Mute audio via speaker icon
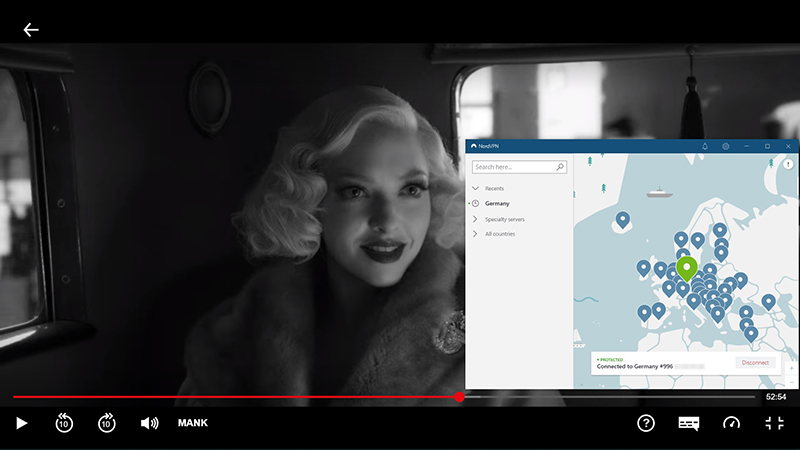Screen dimensions: 800x450 (x=149, y=423)
